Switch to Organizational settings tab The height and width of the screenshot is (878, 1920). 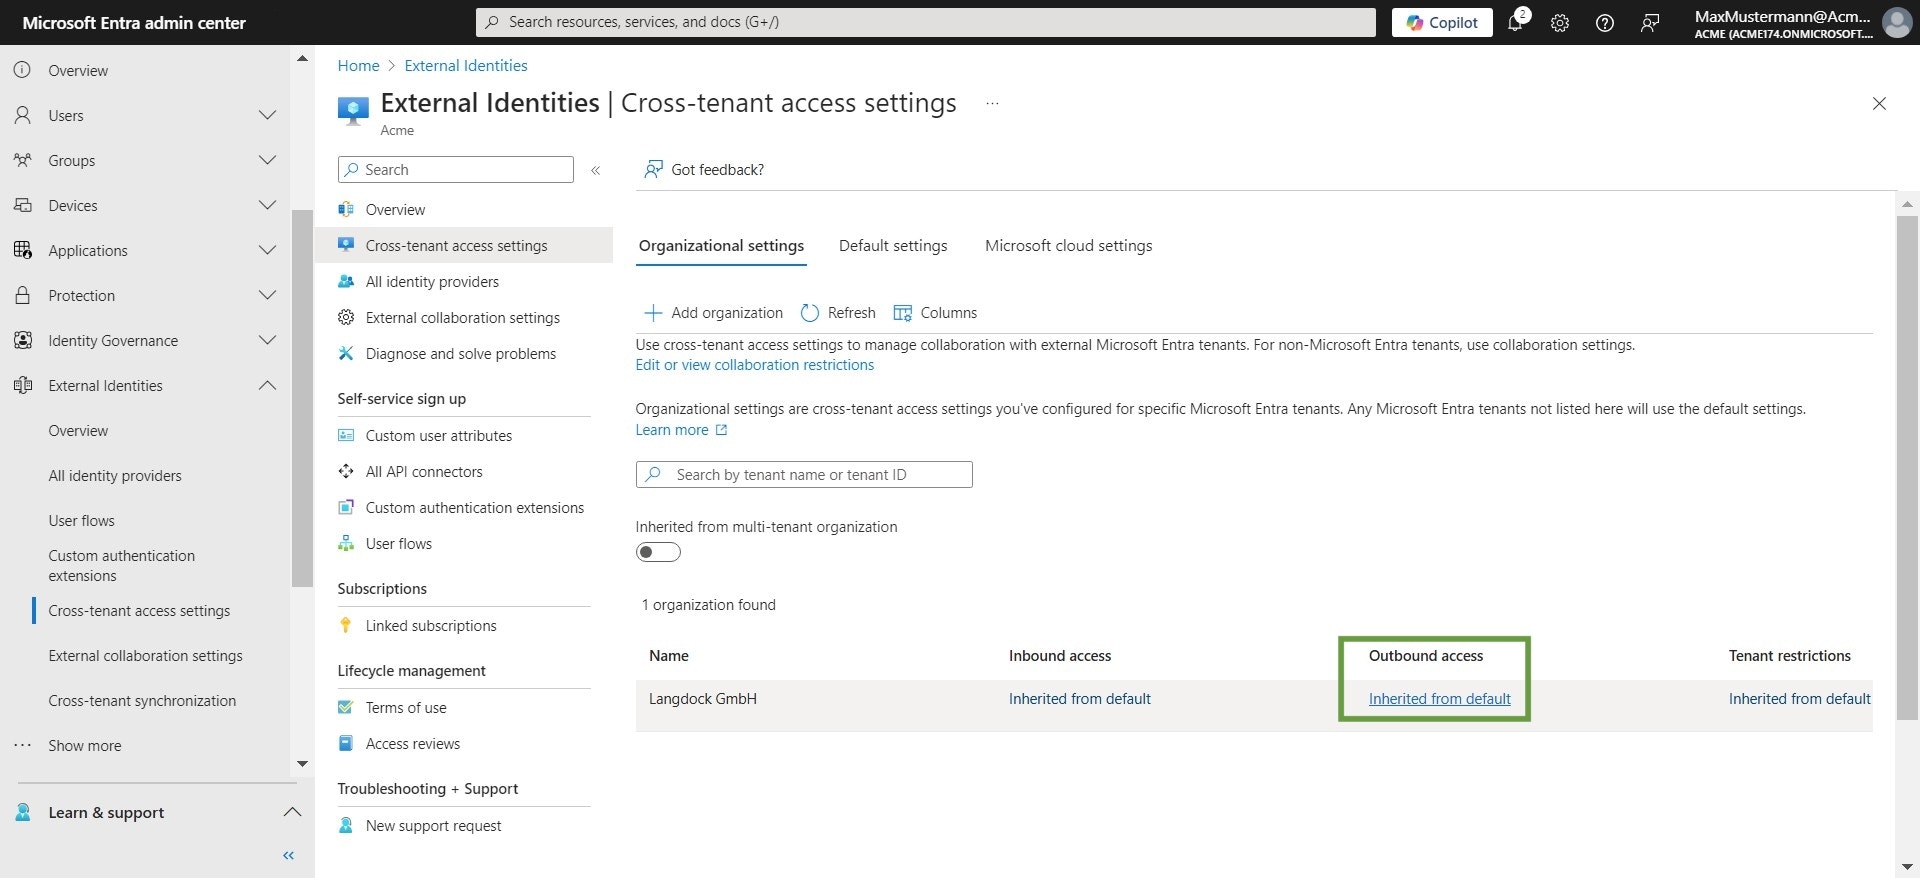pos(721,246)
